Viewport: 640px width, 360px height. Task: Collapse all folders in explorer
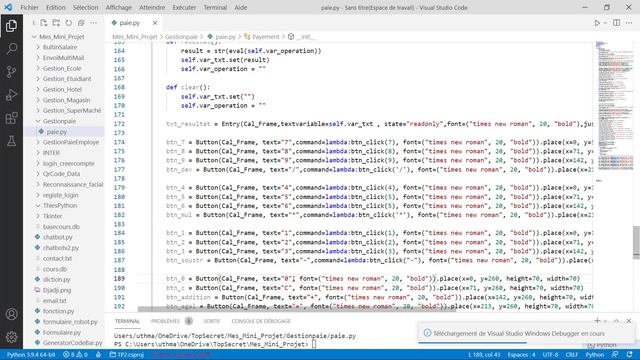(81, 23)
